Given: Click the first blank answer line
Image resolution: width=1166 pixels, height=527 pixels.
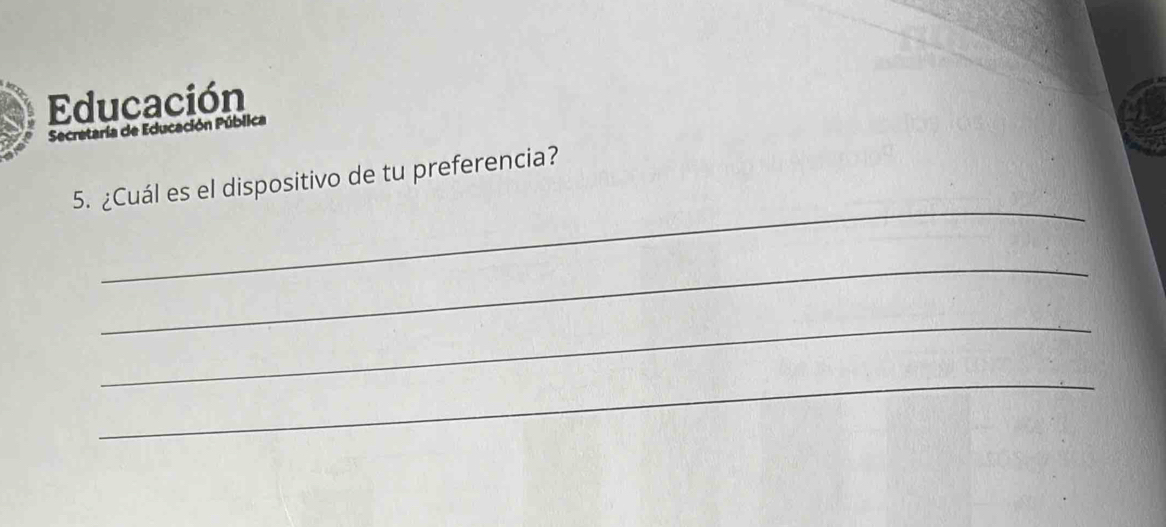Looking at the screenshot, I should click(593, 248).
